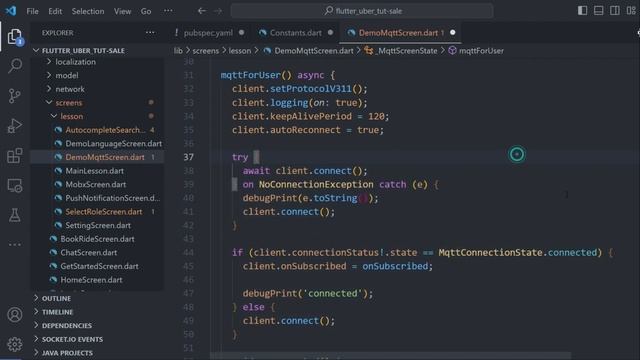Open GetStartedScreen.dart file

99,266
